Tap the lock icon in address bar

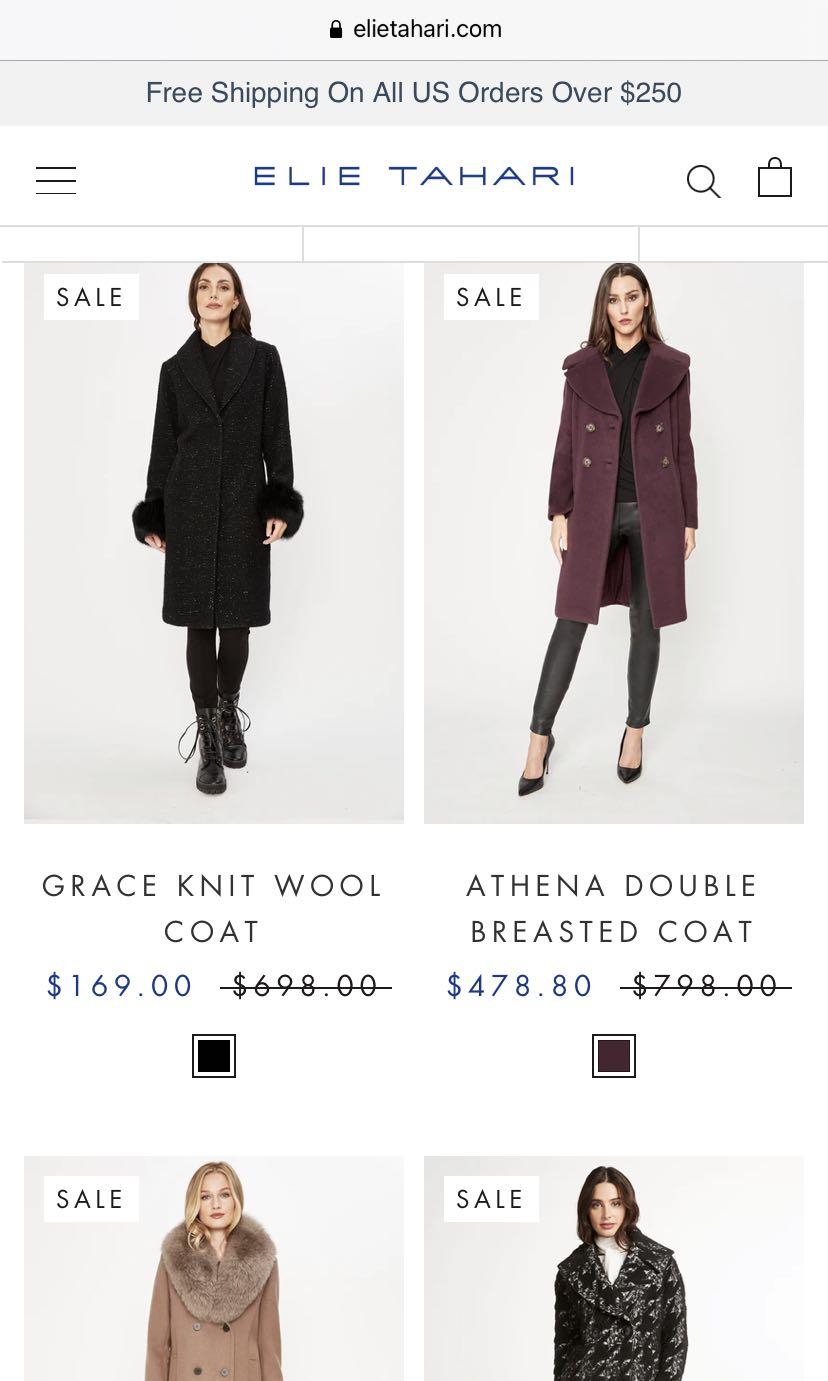click(x=336, y=29)
